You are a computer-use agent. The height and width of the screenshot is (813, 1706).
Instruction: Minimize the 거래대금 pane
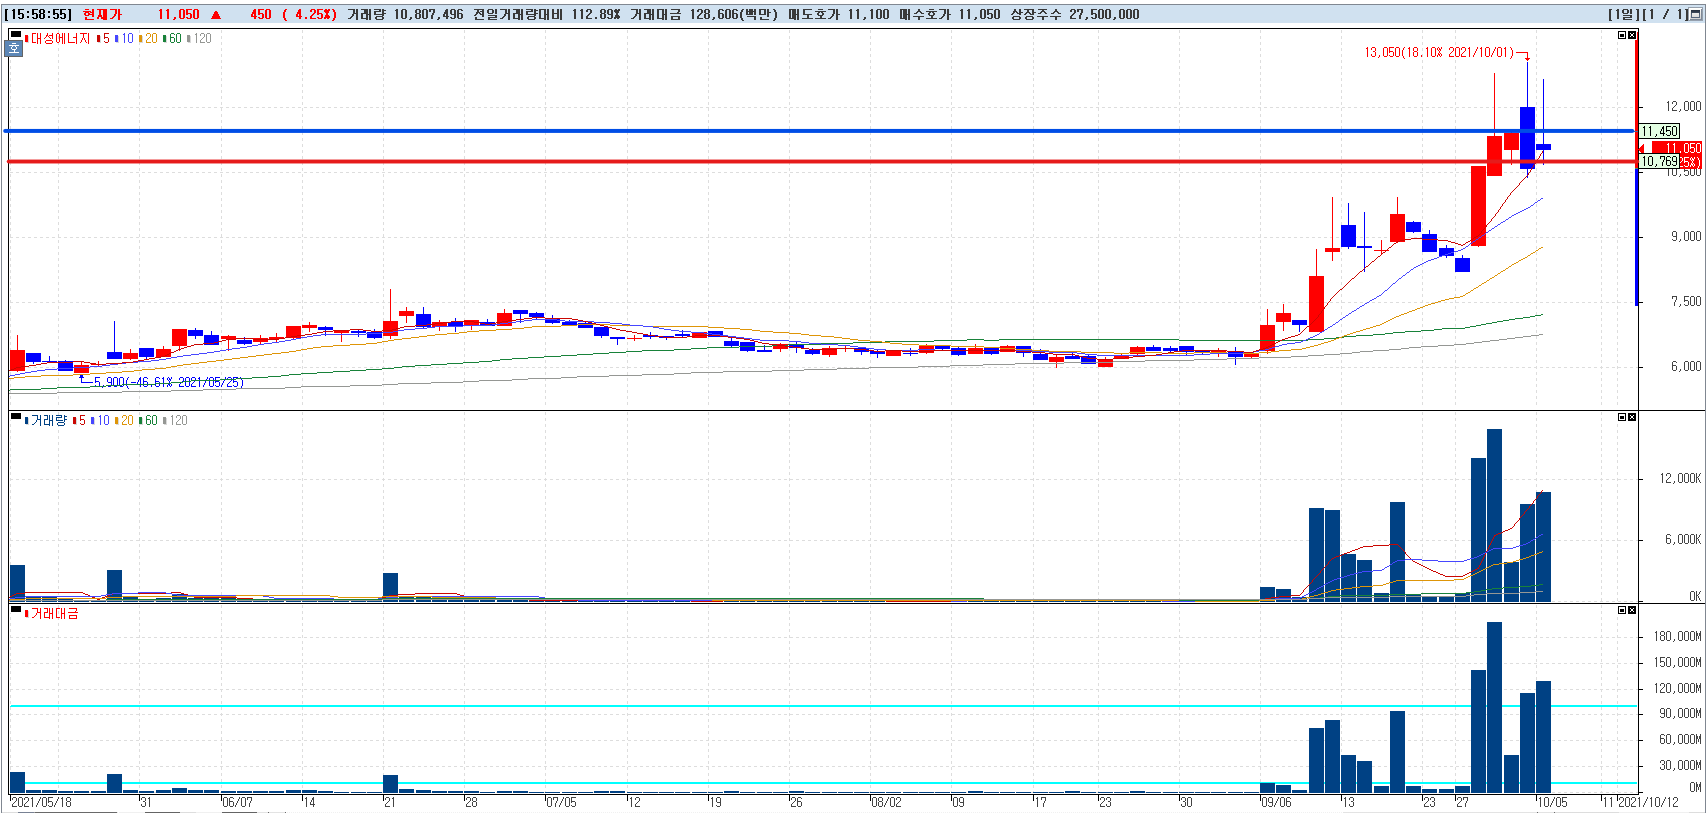click(1622, 610)
